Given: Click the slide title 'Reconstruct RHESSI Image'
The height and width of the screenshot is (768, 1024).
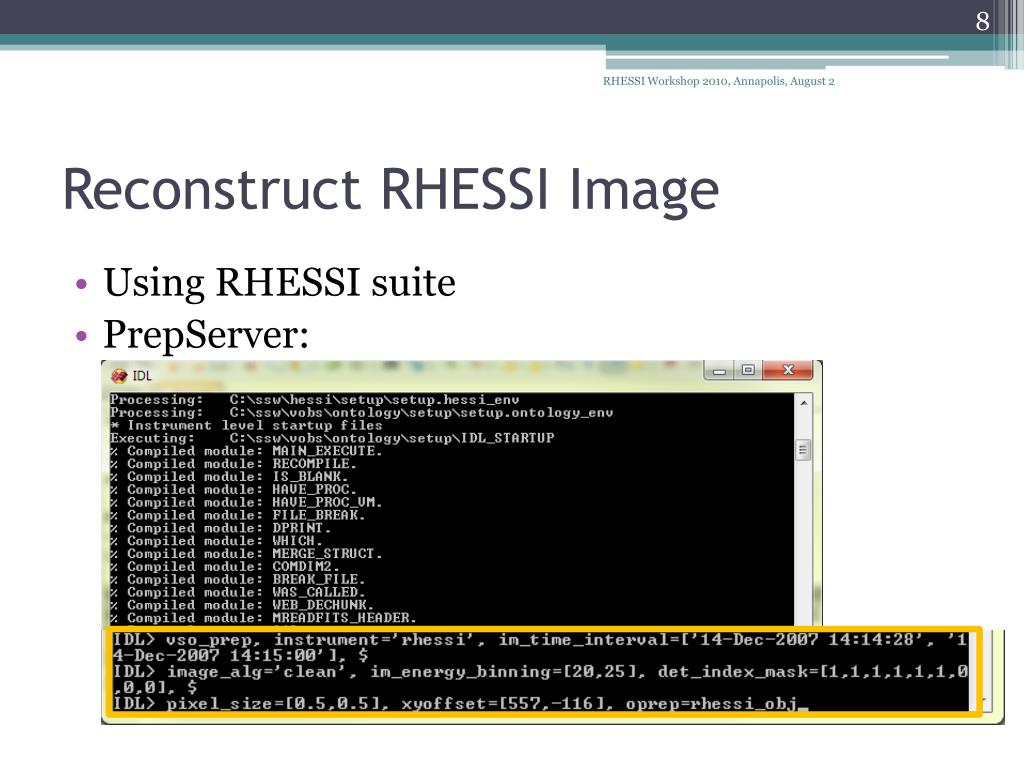Looking at the screenshot, I should click(391, 190).
